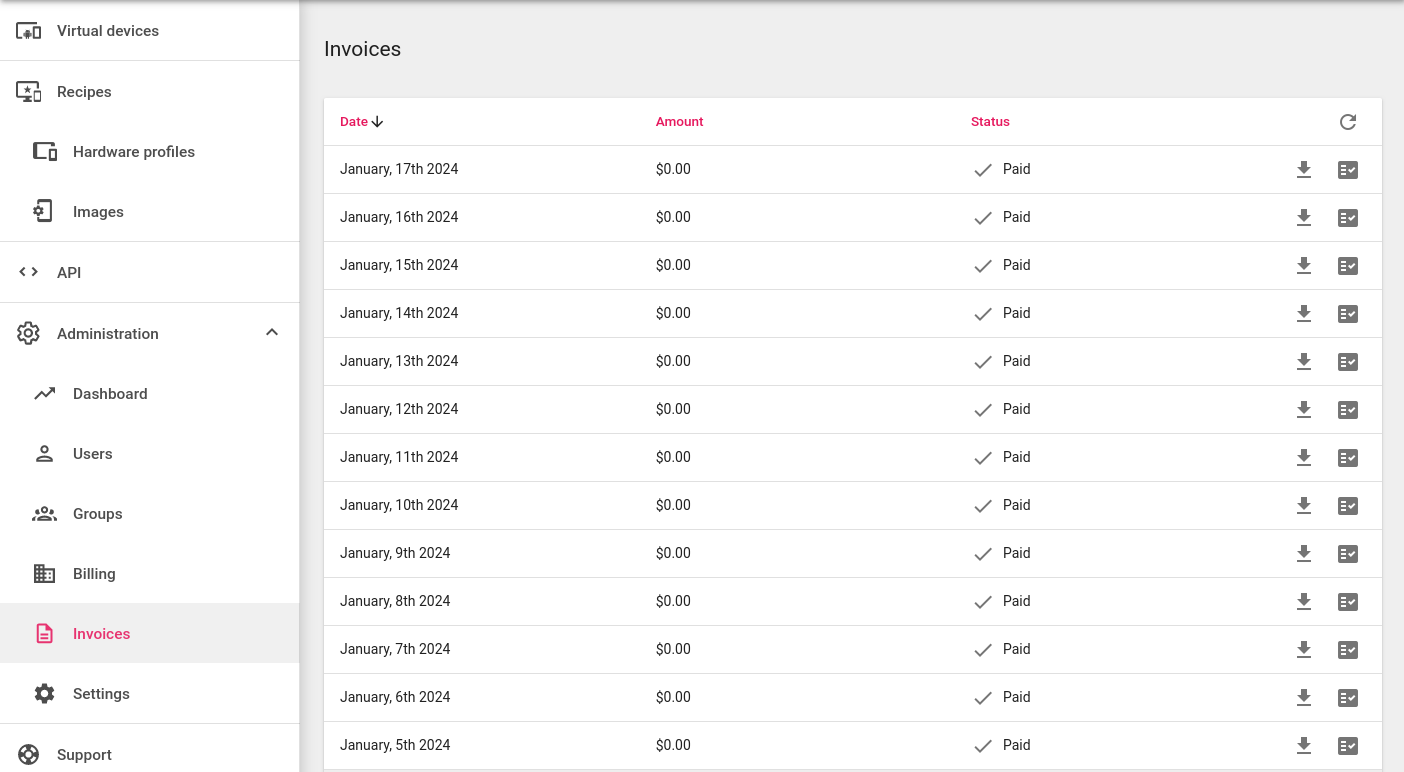Go to Settings
The width and height of the screenshot is (1404, 772).
[100, 693]
